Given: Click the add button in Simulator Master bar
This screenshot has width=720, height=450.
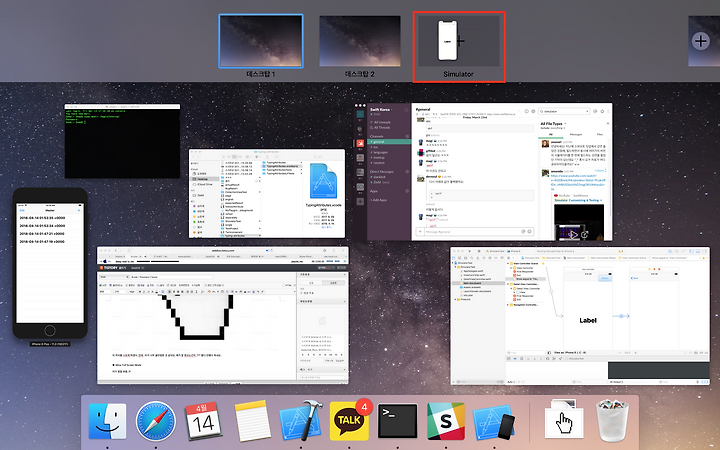Looking at the screenshot, I should point(79,210).
